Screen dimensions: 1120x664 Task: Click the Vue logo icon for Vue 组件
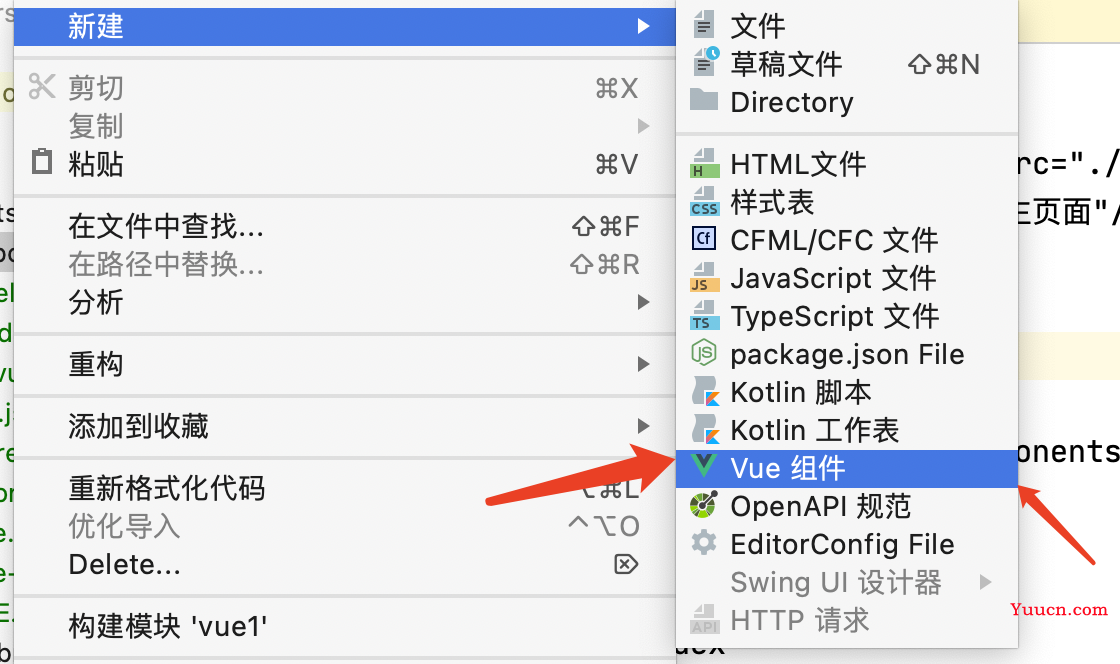[x=704, y=466]
